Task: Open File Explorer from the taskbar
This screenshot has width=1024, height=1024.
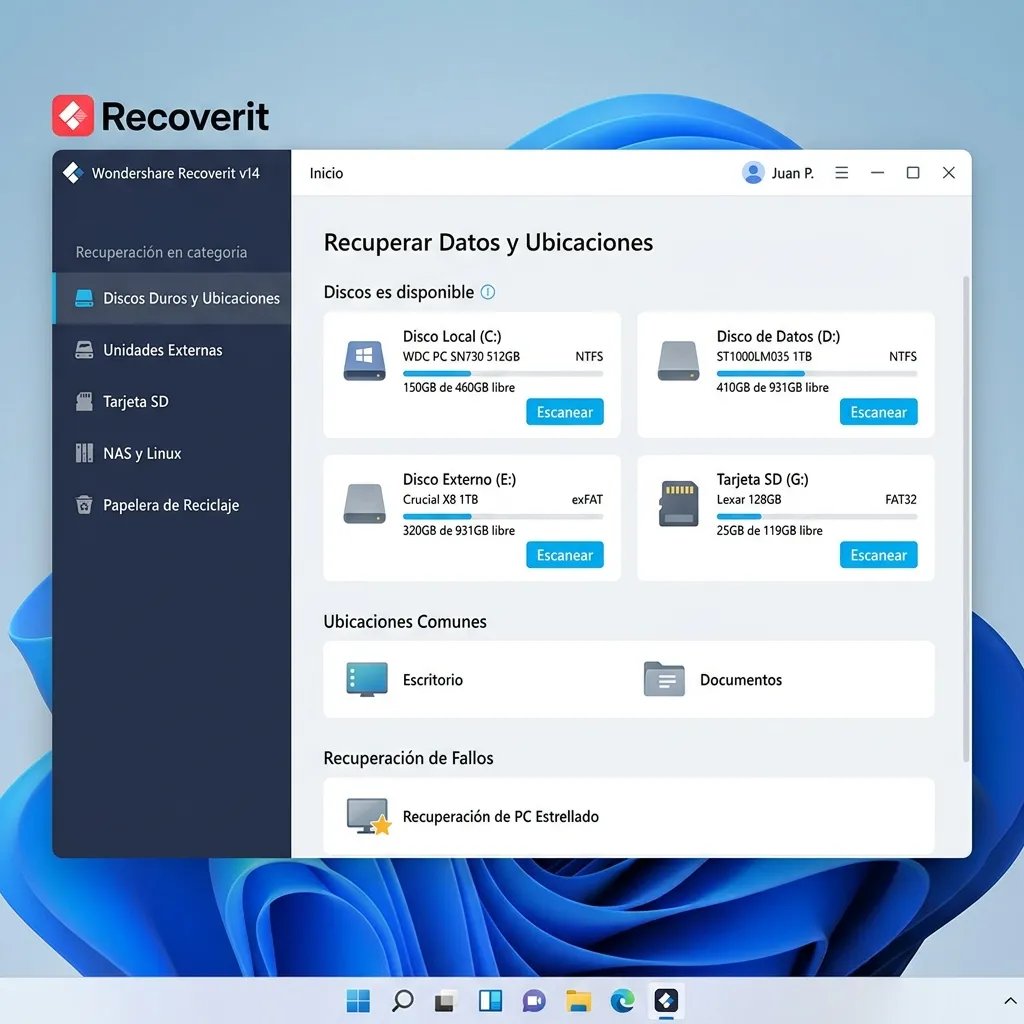Action: 578,1000
